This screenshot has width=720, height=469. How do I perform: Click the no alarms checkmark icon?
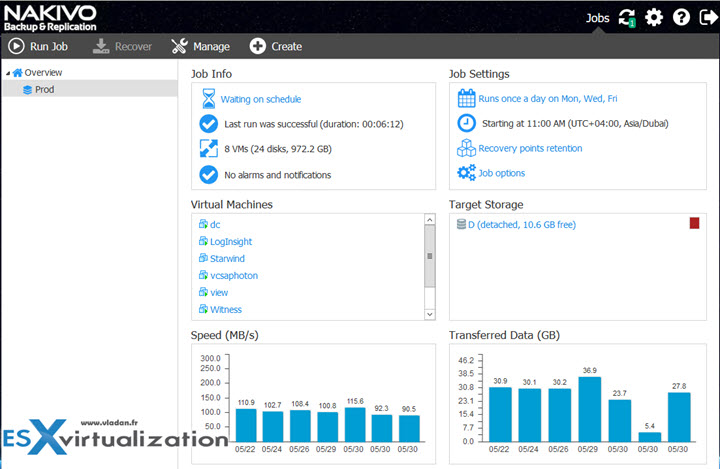click(x=208, y=175)
